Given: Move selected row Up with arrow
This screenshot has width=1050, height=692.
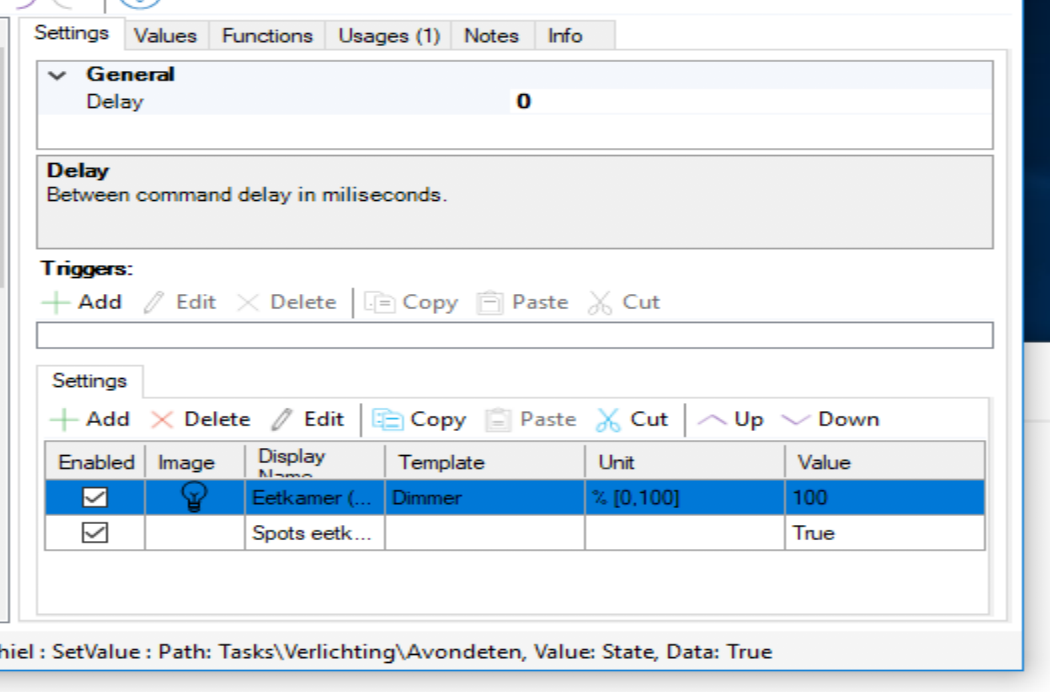Looking at the screenshot, I should (712, 420).
